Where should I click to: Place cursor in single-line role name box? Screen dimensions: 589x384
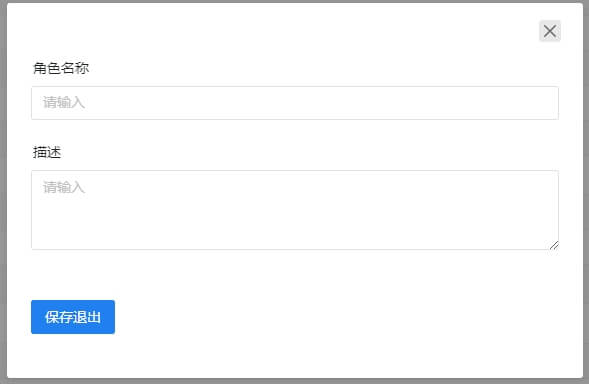(295, 103)
